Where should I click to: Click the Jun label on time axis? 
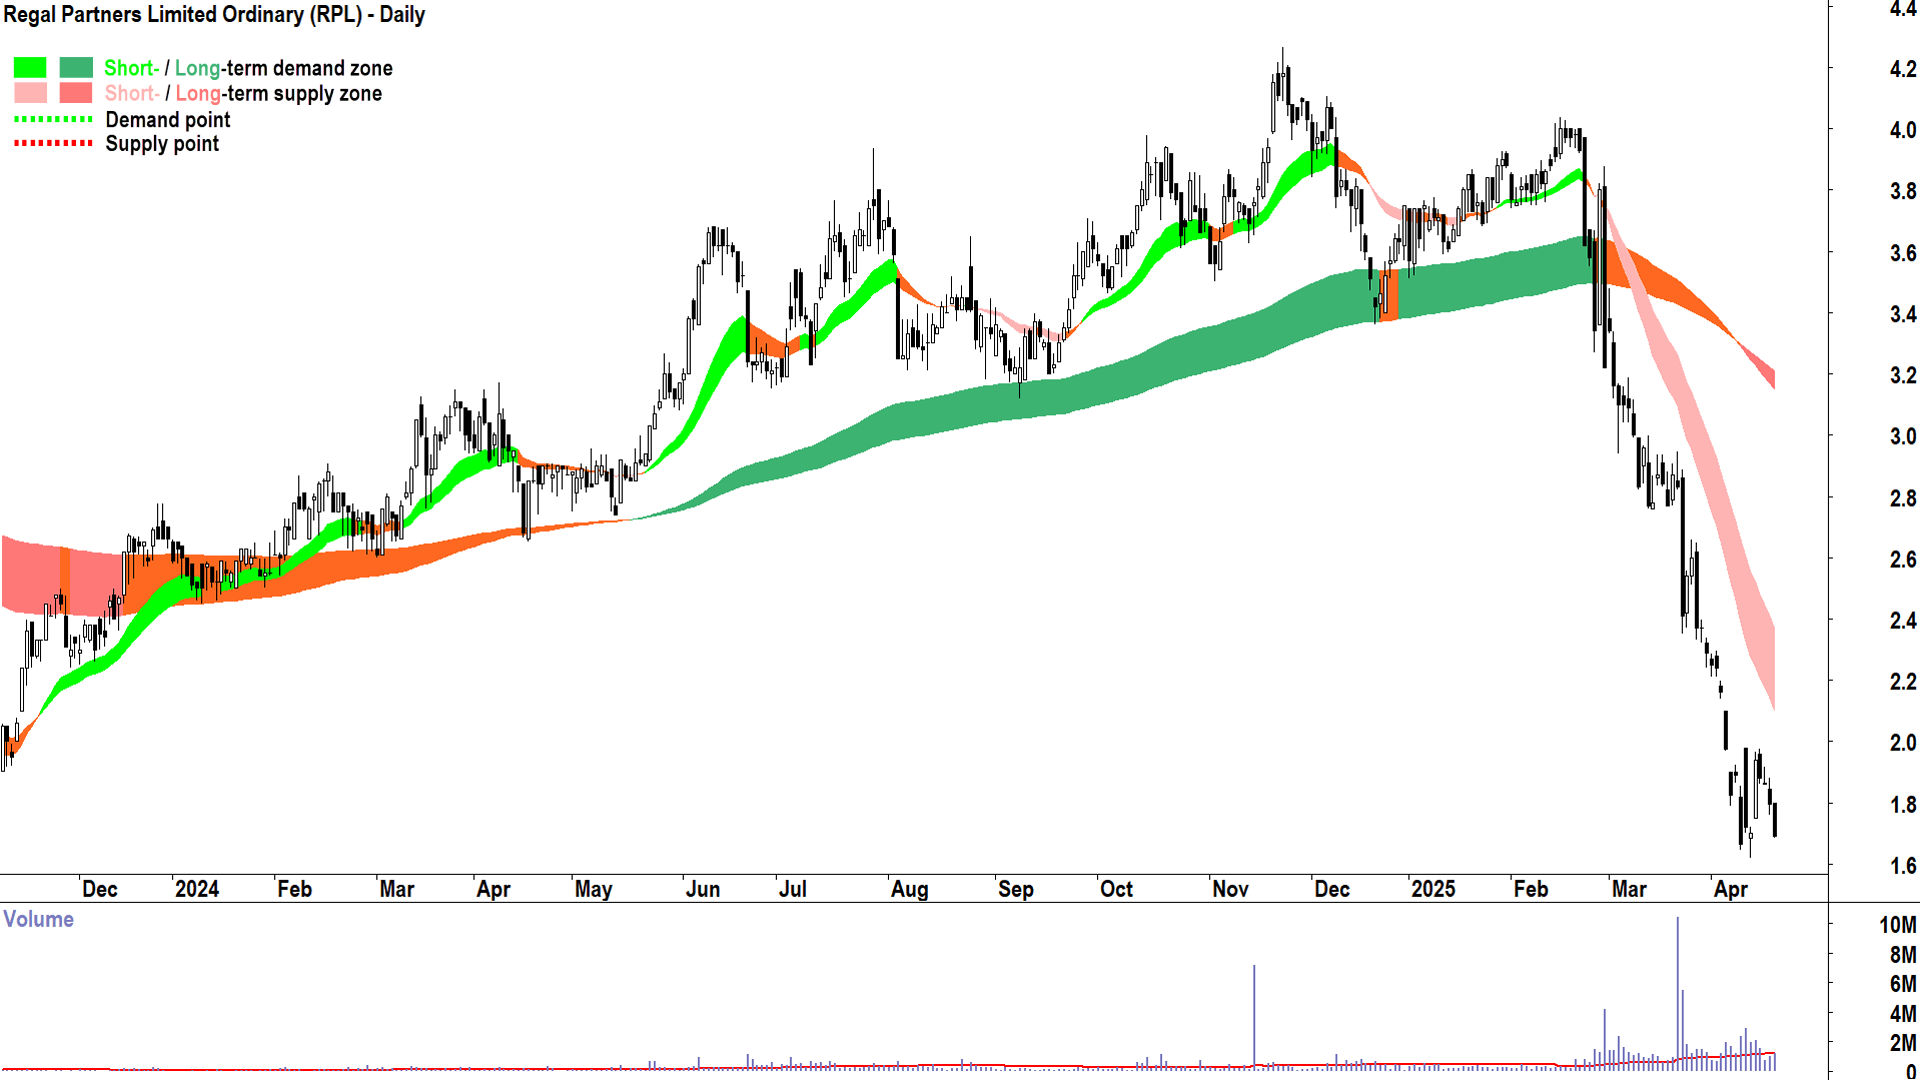(x=702, y=889)
